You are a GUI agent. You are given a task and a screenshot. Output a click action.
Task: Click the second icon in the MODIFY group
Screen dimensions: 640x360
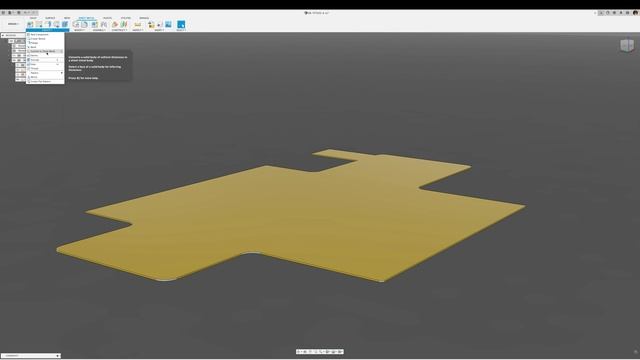pyautogui.click(x=84, y=24)
